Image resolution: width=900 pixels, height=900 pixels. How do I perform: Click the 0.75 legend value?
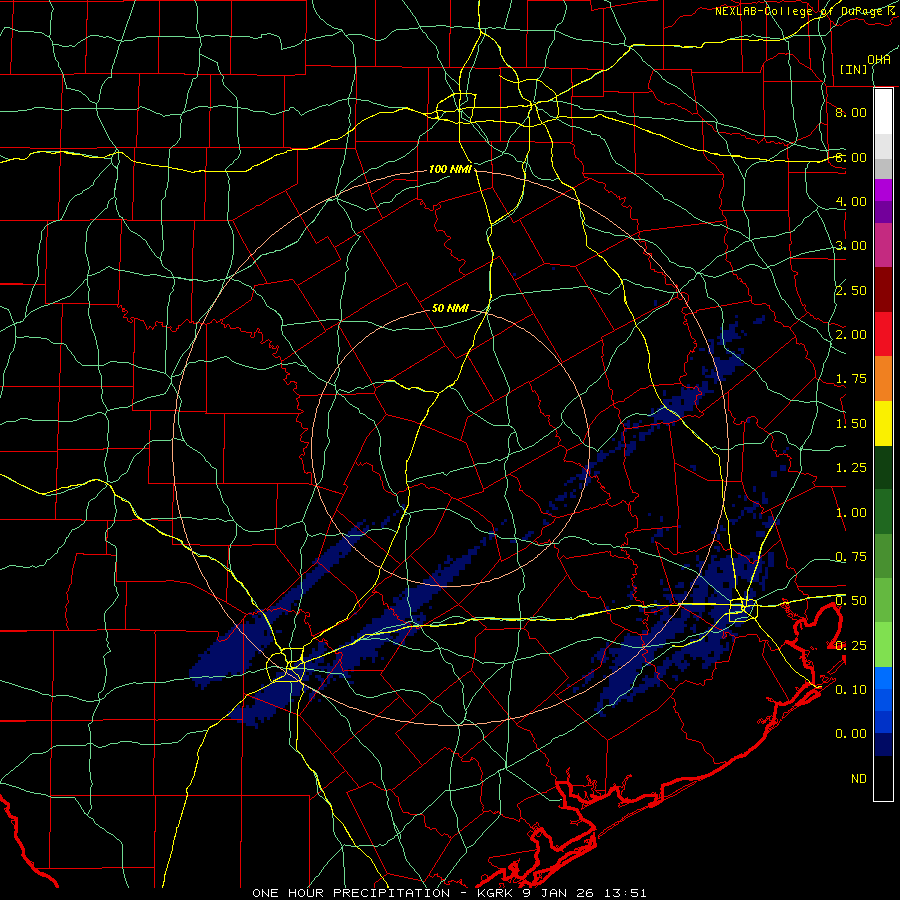(x=851, y=557)
